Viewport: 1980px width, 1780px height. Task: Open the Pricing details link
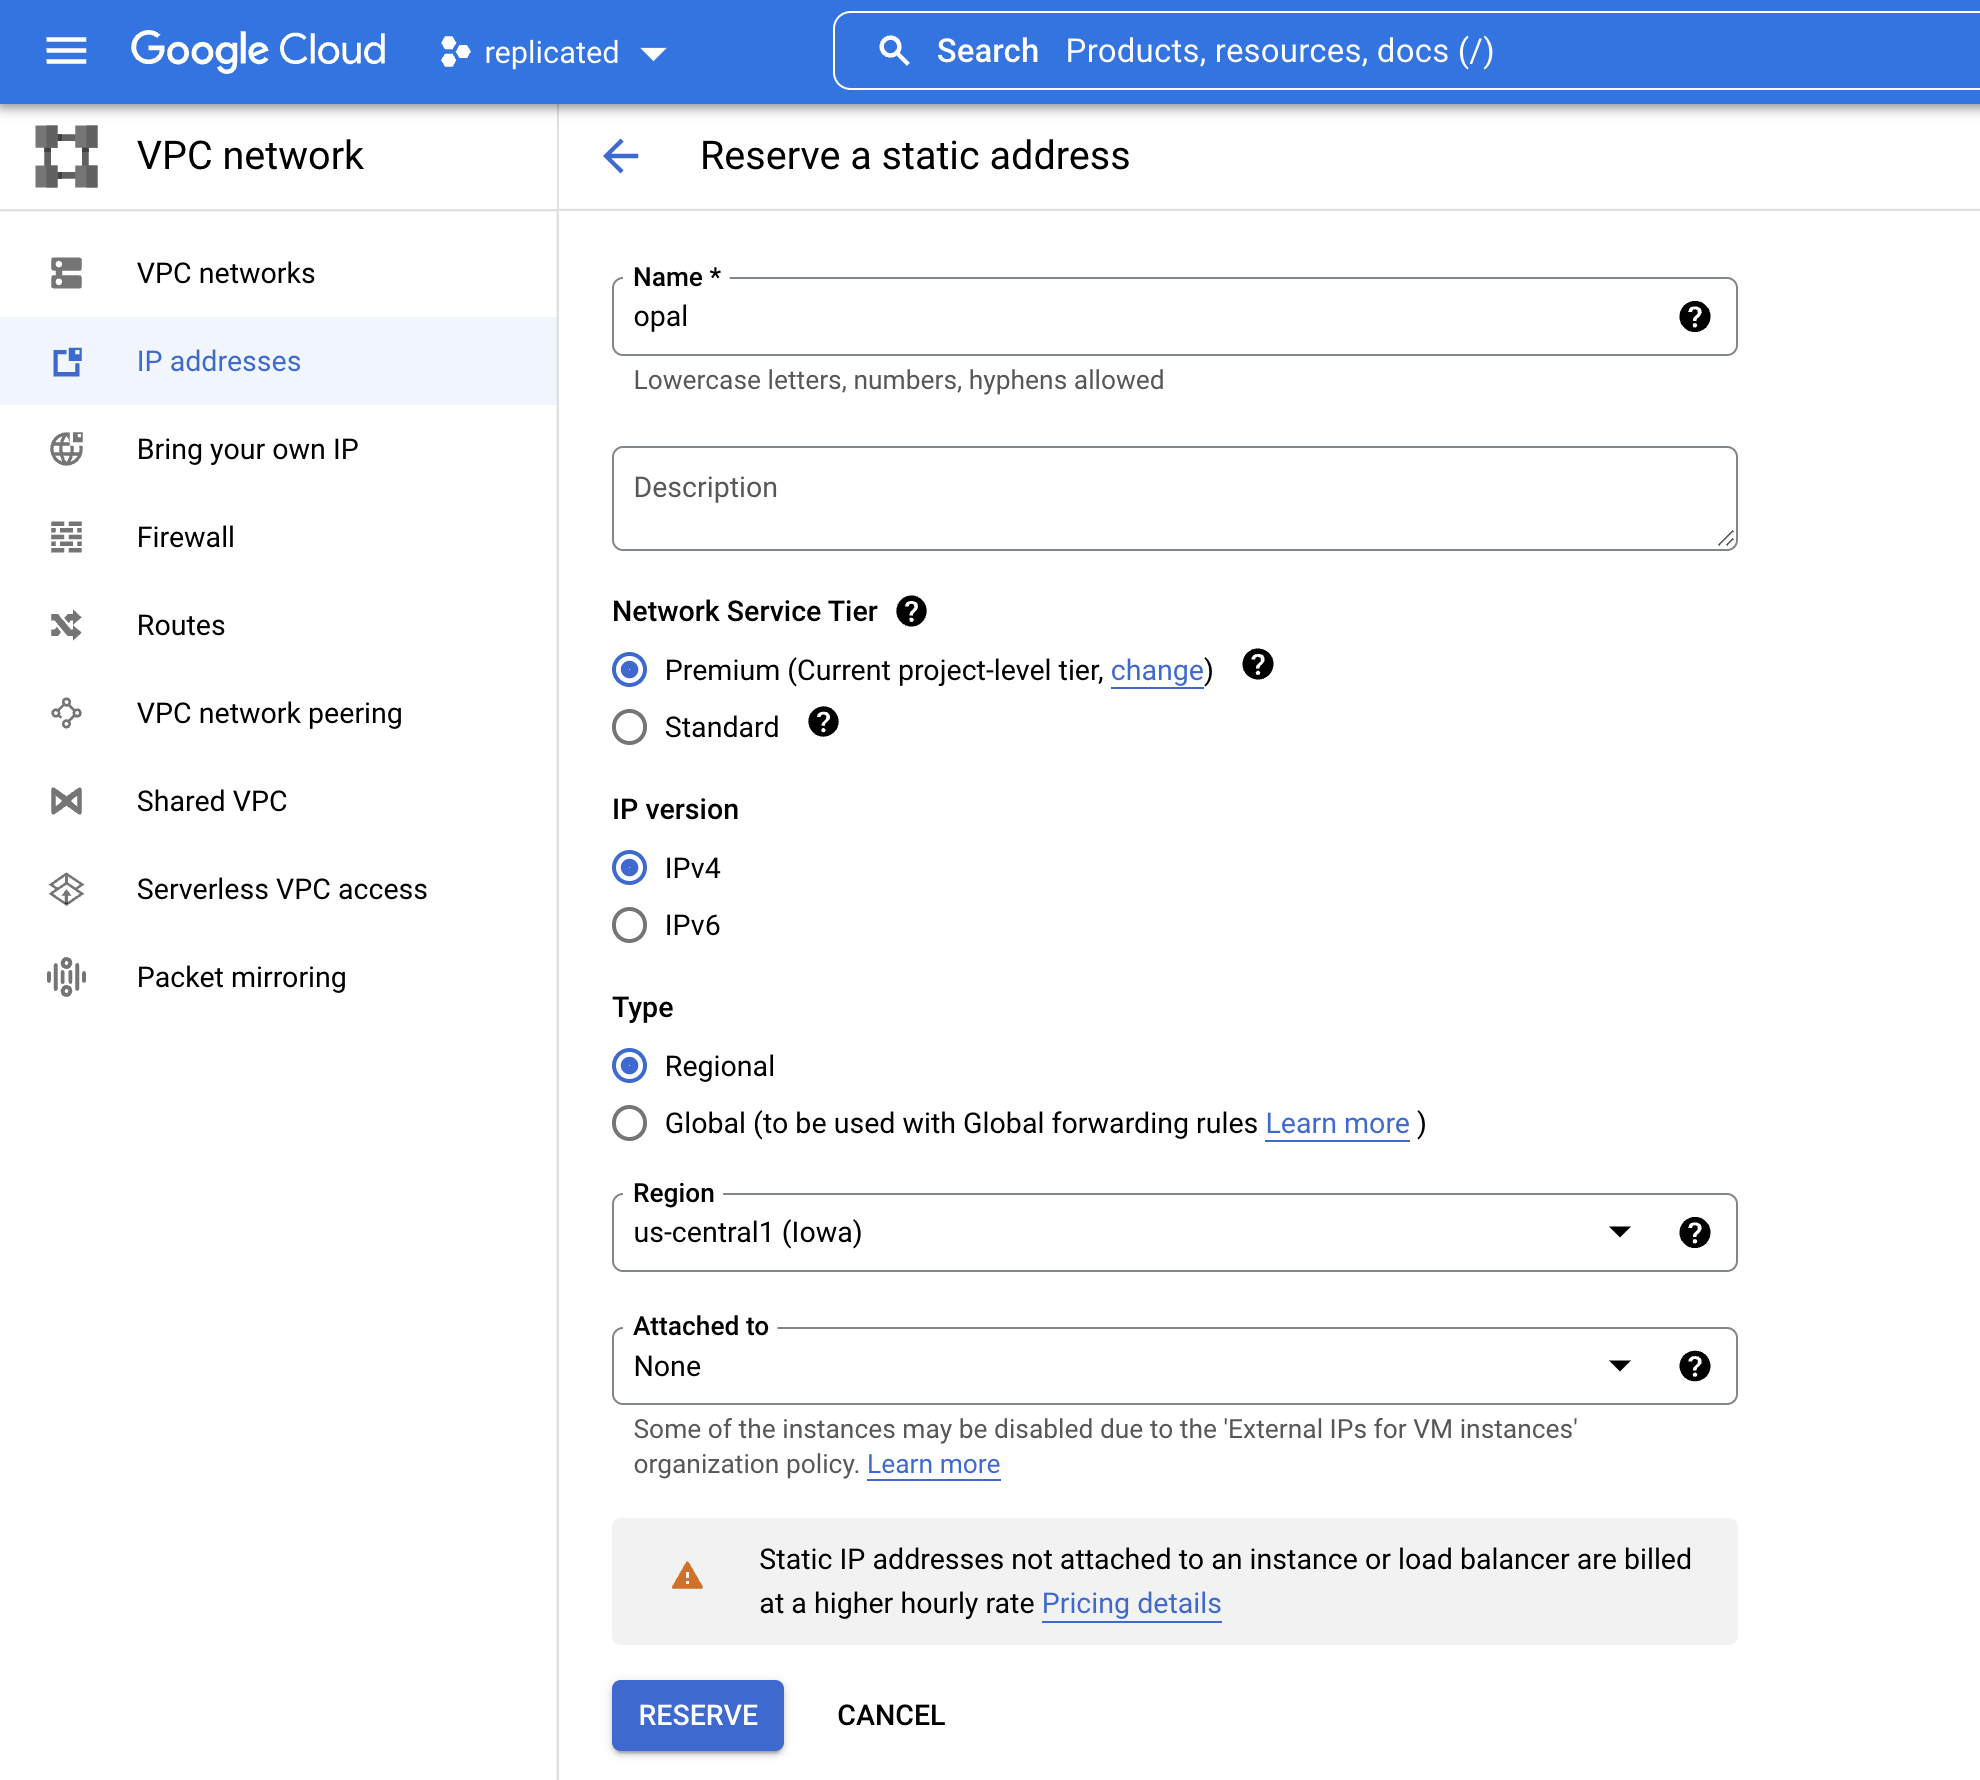(1131, 1603)
